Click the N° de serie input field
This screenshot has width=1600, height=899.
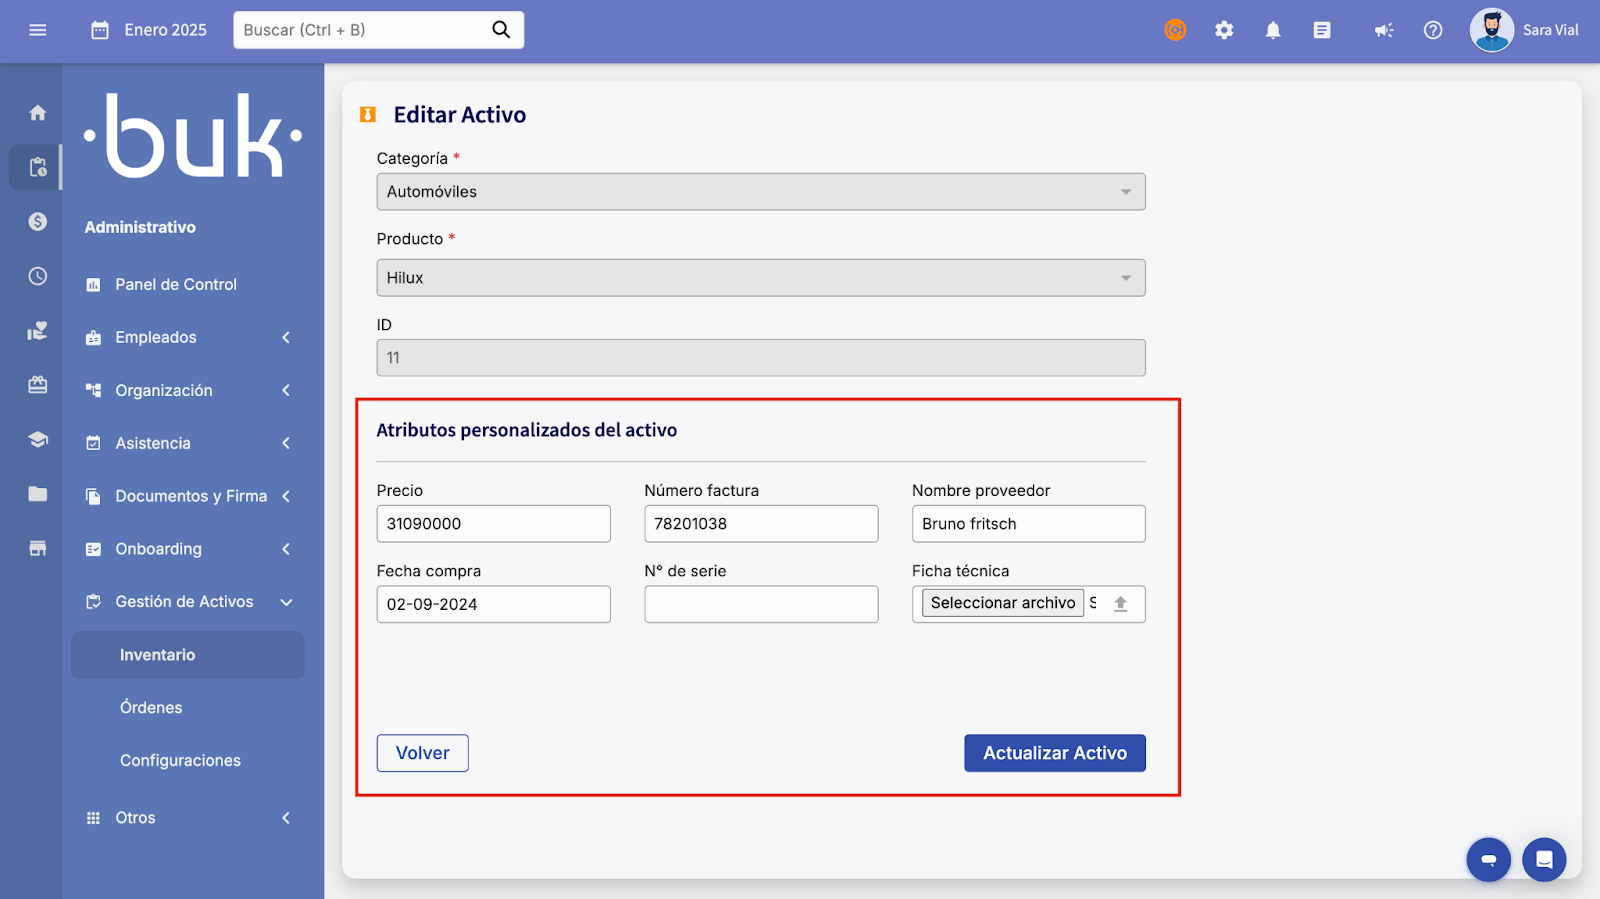click(760, 604)
